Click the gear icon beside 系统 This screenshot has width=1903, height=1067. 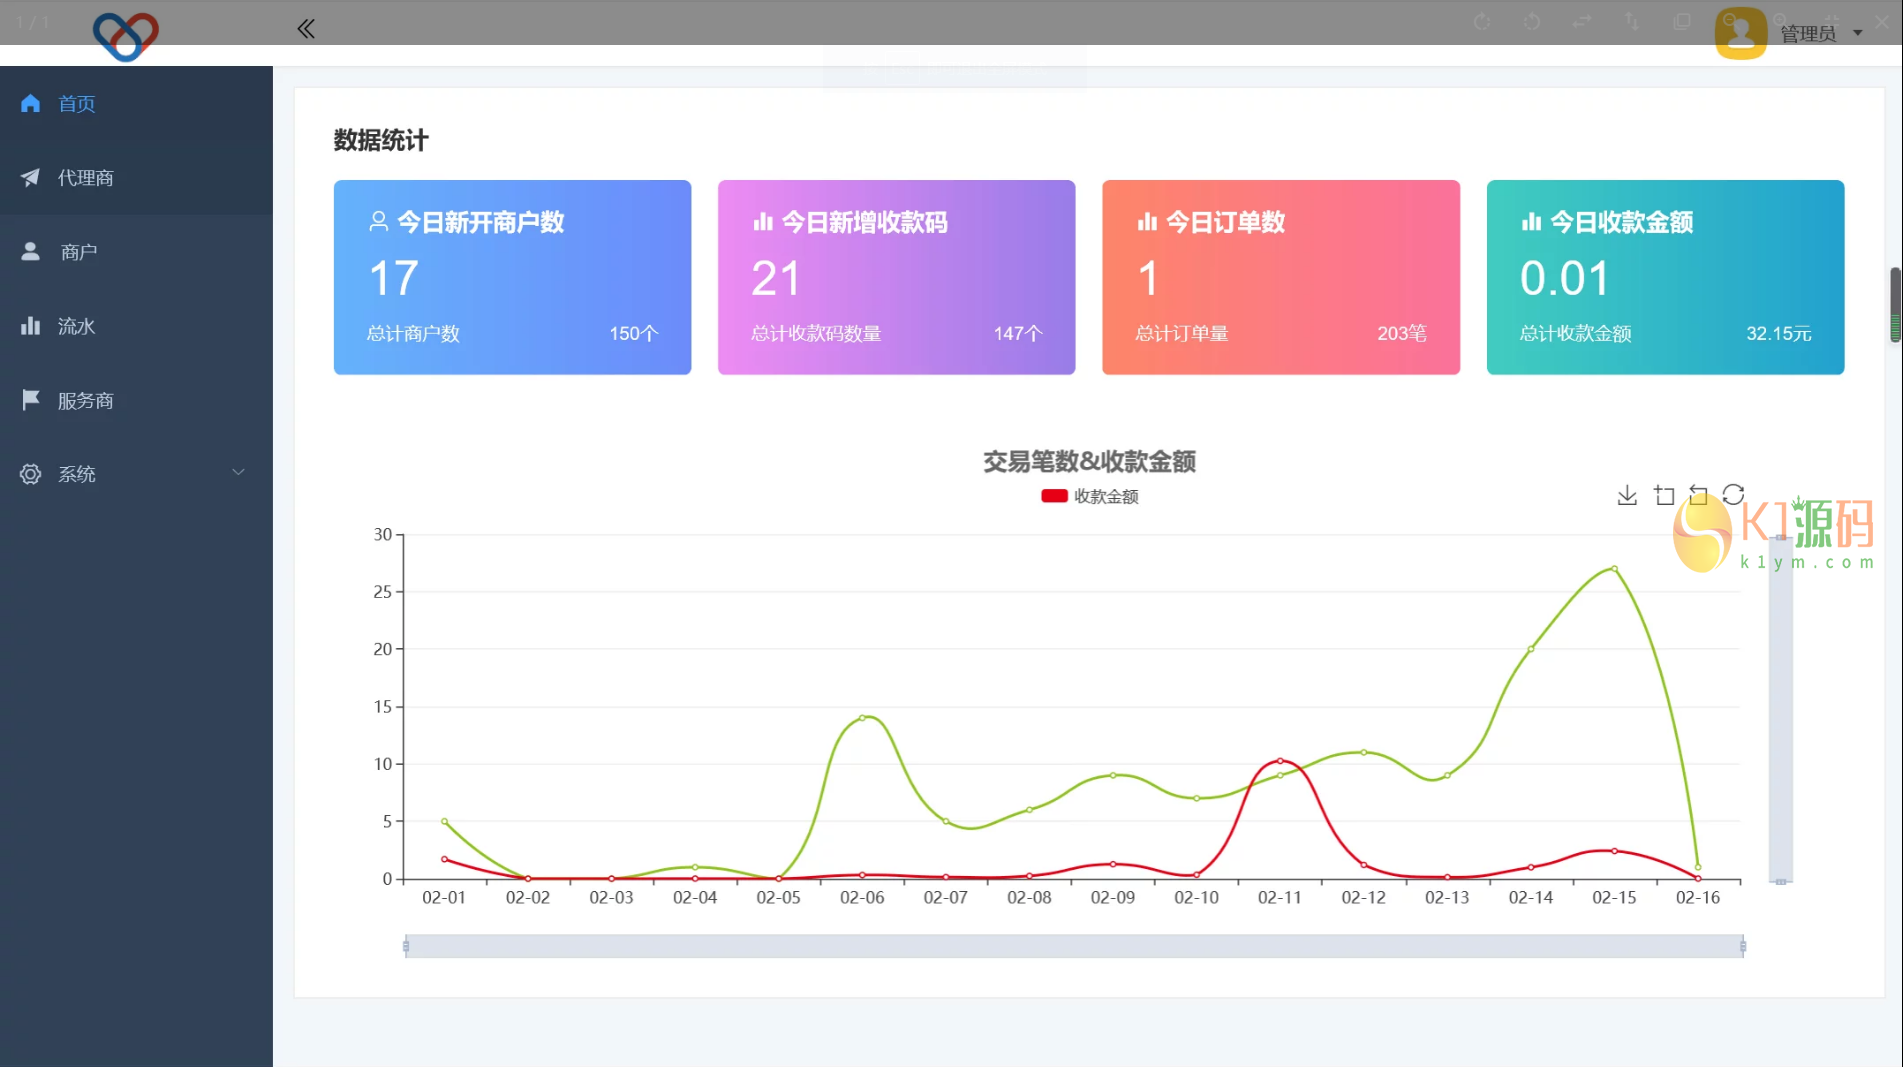pos(31,474)
